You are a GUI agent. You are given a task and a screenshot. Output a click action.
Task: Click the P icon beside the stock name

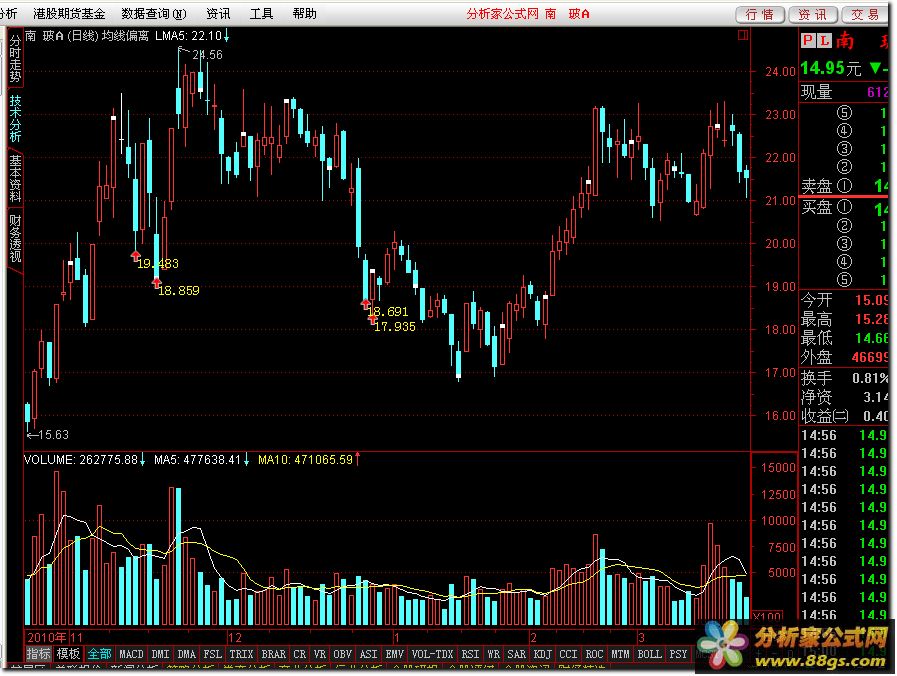tap(807, 40)
